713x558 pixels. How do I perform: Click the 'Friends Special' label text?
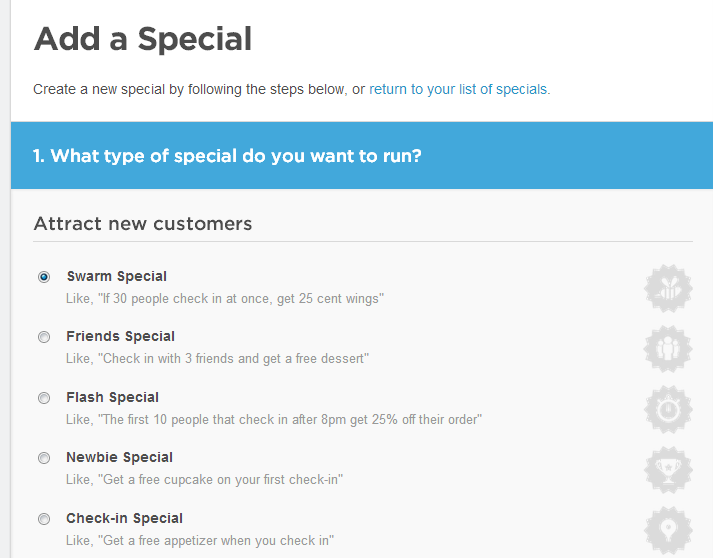click(x=120, y=336)
